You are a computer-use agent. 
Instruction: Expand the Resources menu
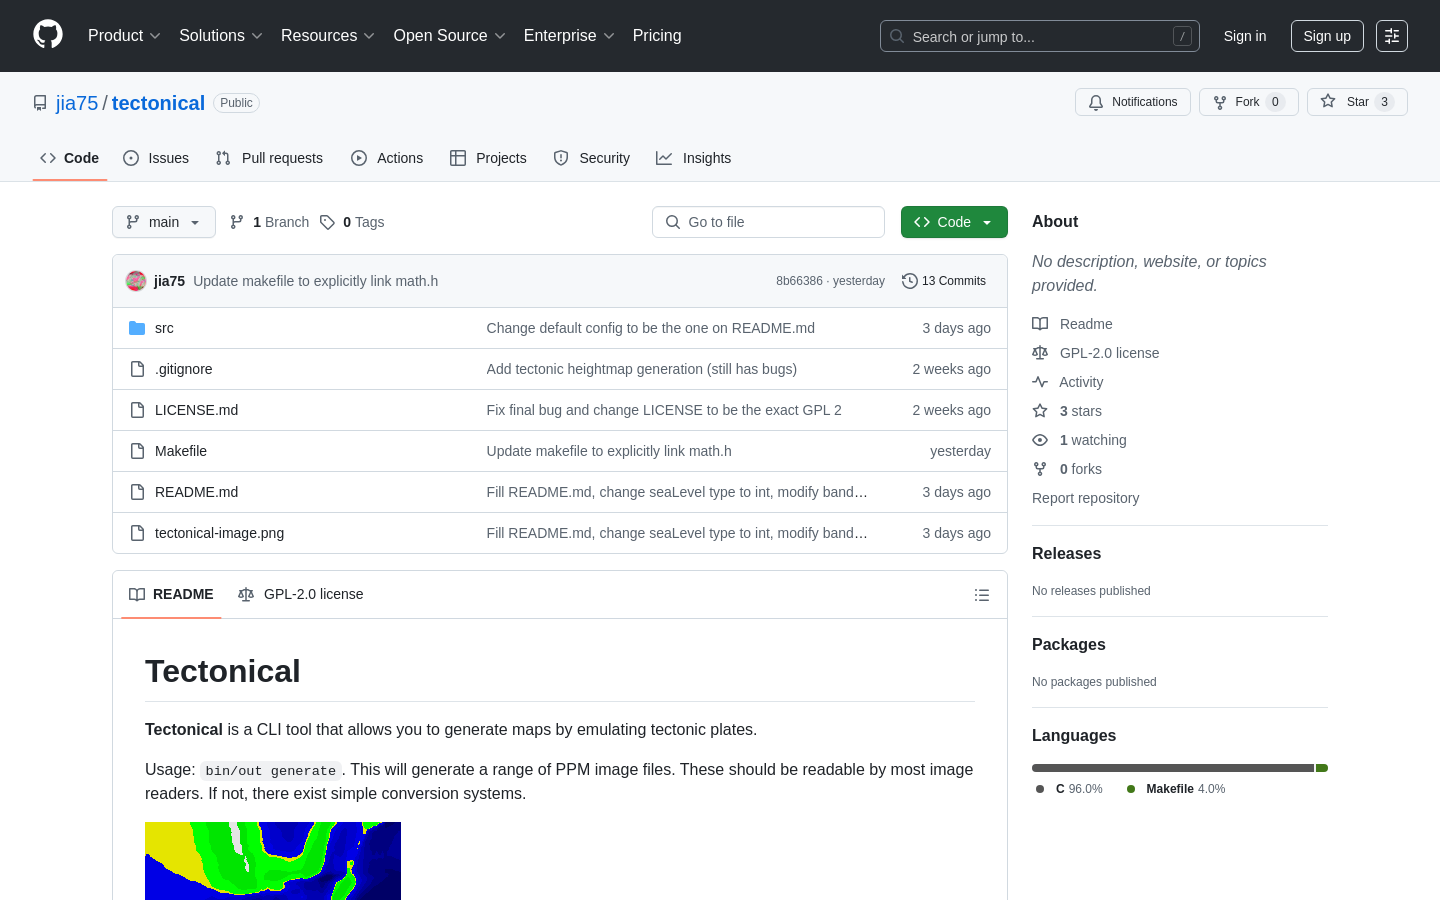click(328, 36)
